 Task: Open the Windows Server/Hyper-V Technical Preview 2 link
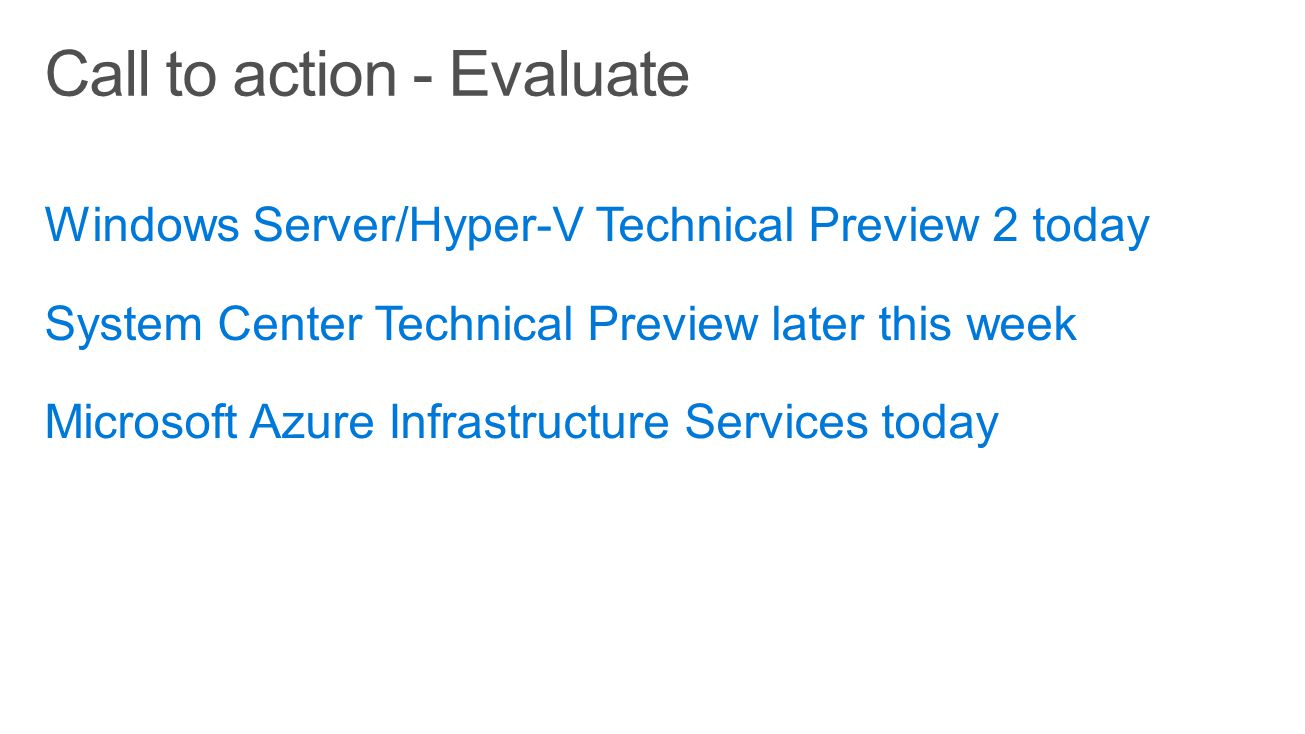point(597,226)
